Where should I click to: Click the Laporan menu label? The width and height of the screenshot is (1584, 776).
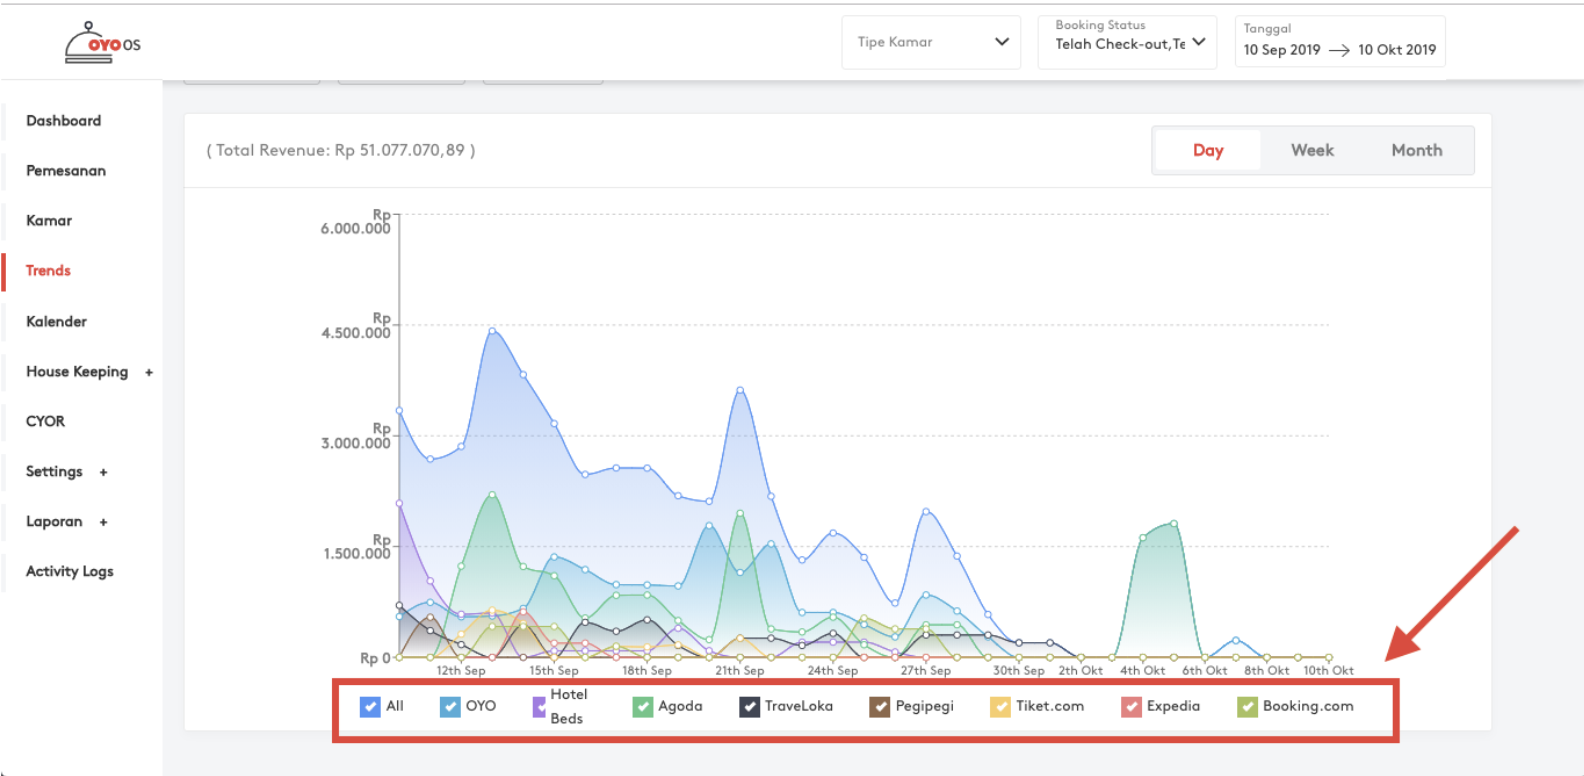(x=54, y=522)
